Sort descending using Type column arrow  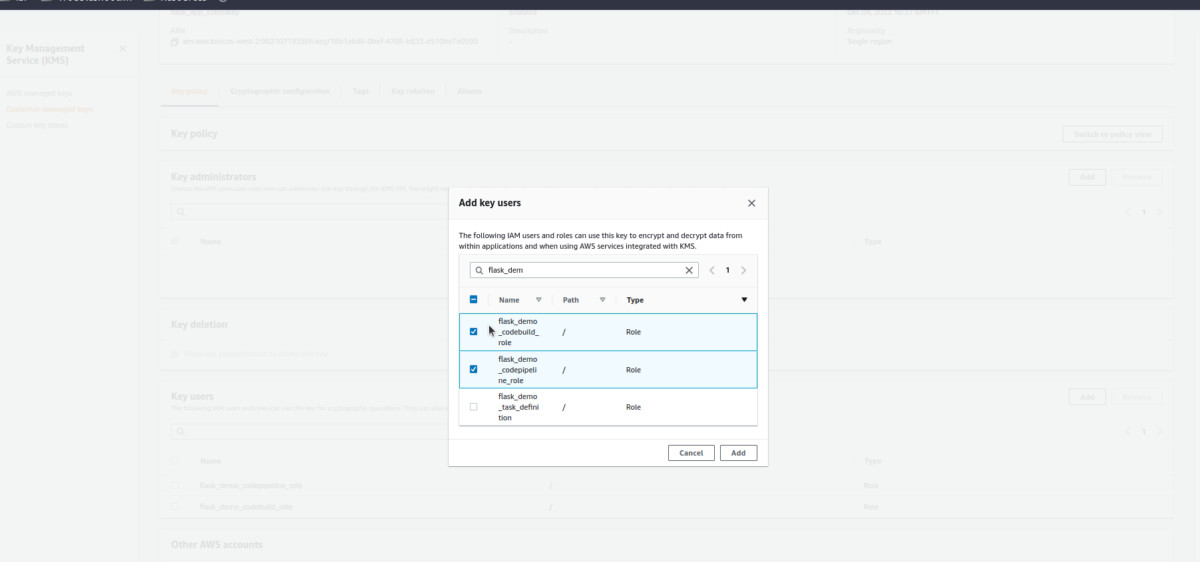point(744,300)
